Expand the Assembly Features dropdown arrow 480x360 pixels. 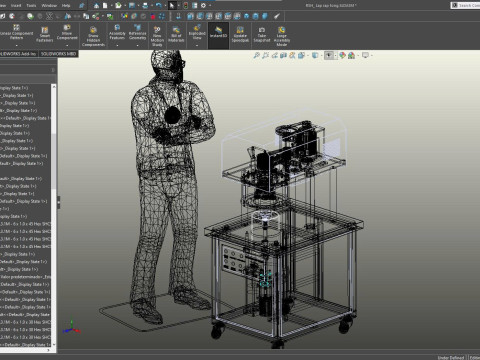point(117,45)
